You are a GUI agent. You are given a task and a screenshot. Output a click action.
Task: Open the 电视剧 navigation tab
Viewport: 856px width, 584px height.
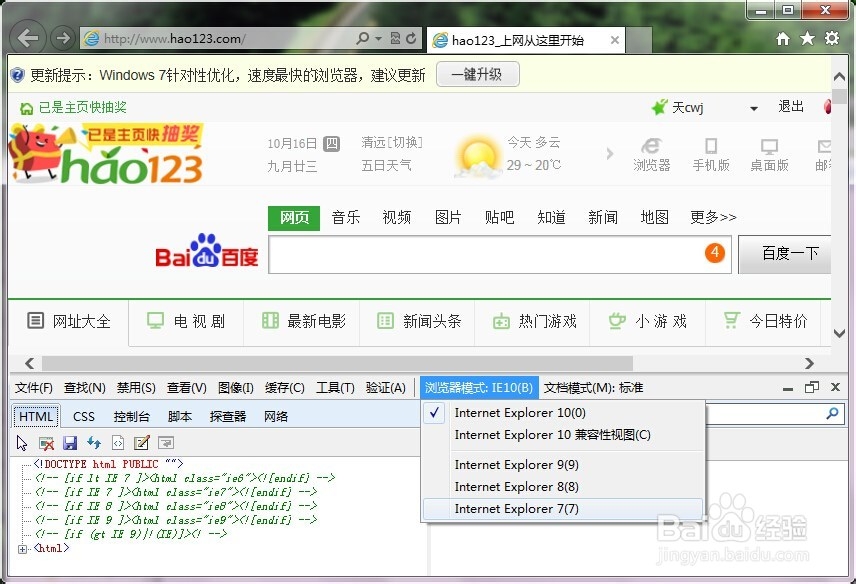pyautogui.click(x=186, y=321)
